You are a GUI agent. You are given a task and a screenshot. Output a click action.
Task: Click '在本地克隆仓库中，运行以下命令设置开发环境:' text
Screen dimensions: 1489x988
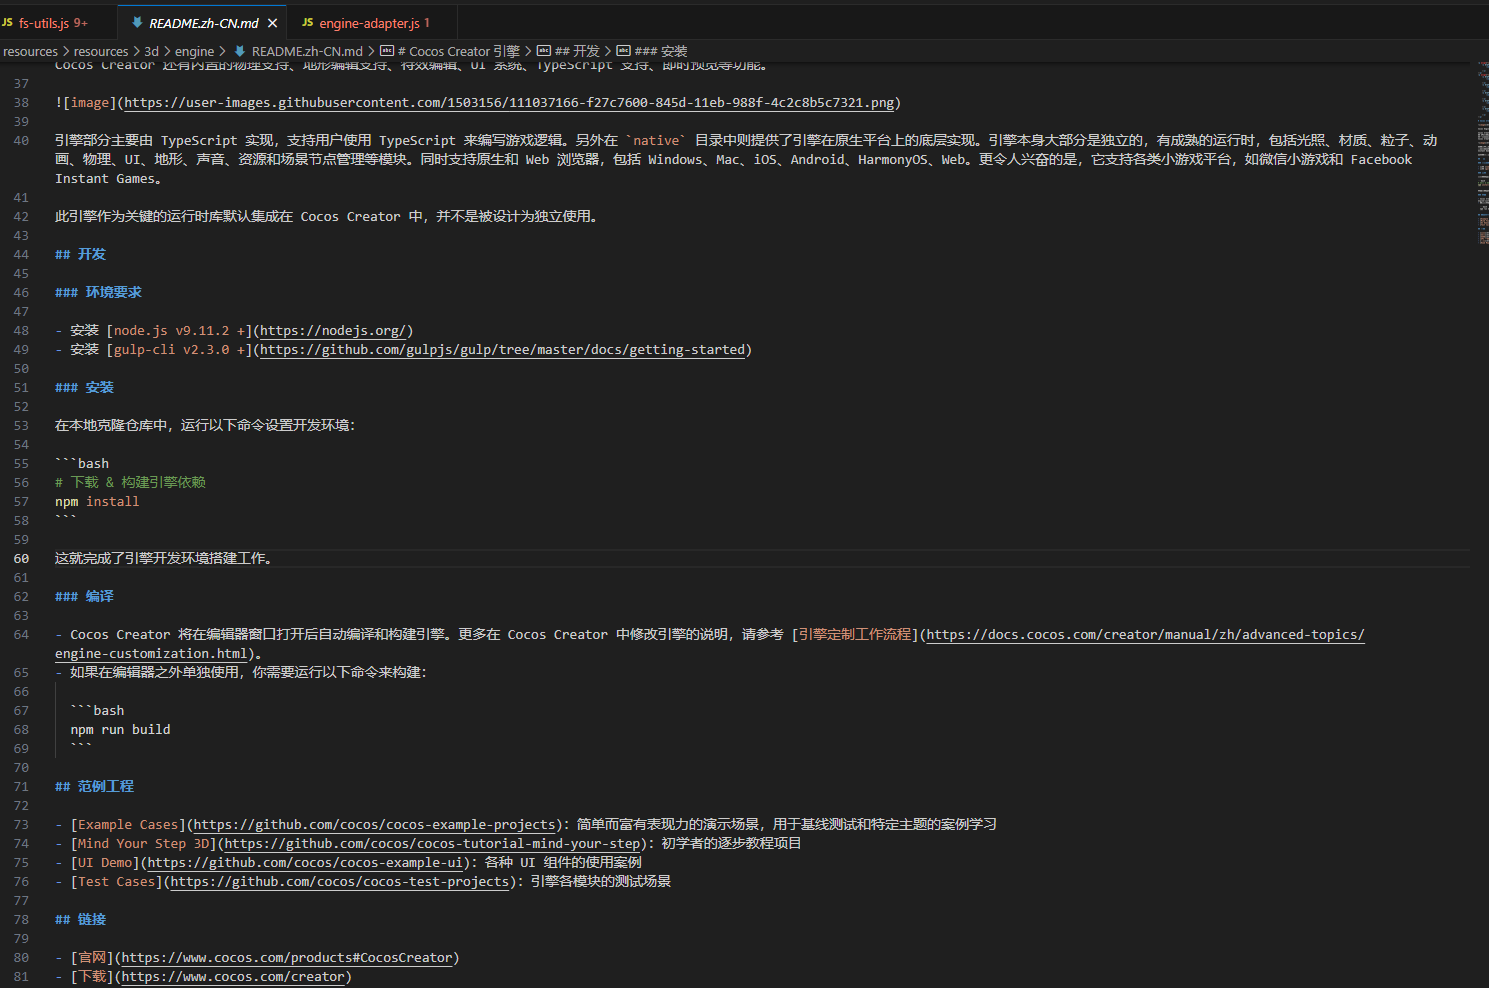coord(205,426)
